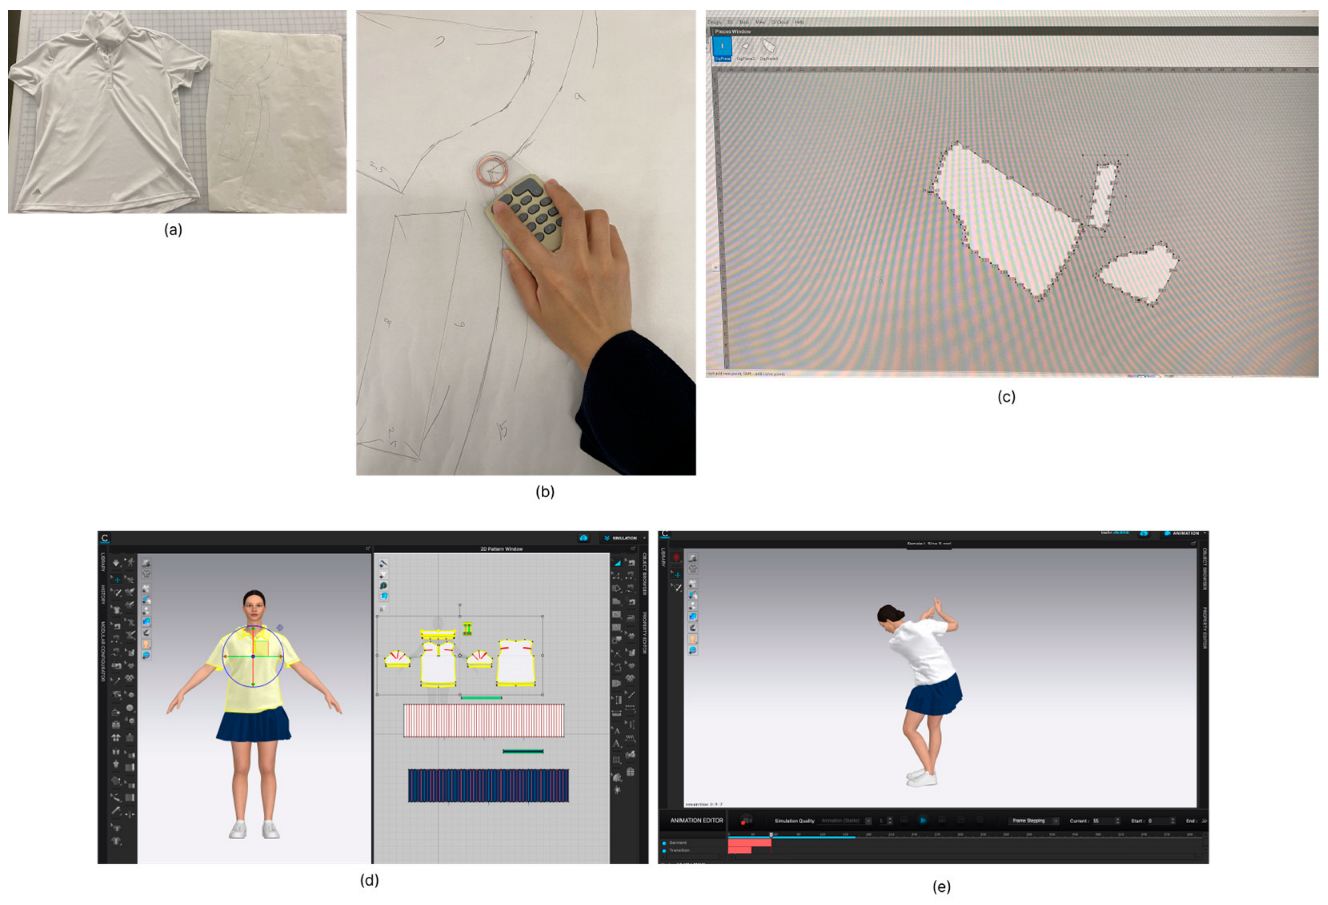This screenshot has height=905, width=1328.
Task: Open PROPERTY EDITOR tab in the animation window
Action: coord(1204,629)
